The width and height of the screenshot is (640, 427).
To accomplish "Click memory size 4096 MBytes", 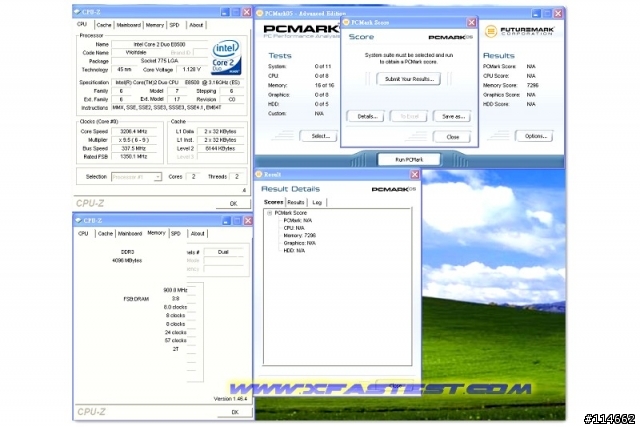I will 127,260.
